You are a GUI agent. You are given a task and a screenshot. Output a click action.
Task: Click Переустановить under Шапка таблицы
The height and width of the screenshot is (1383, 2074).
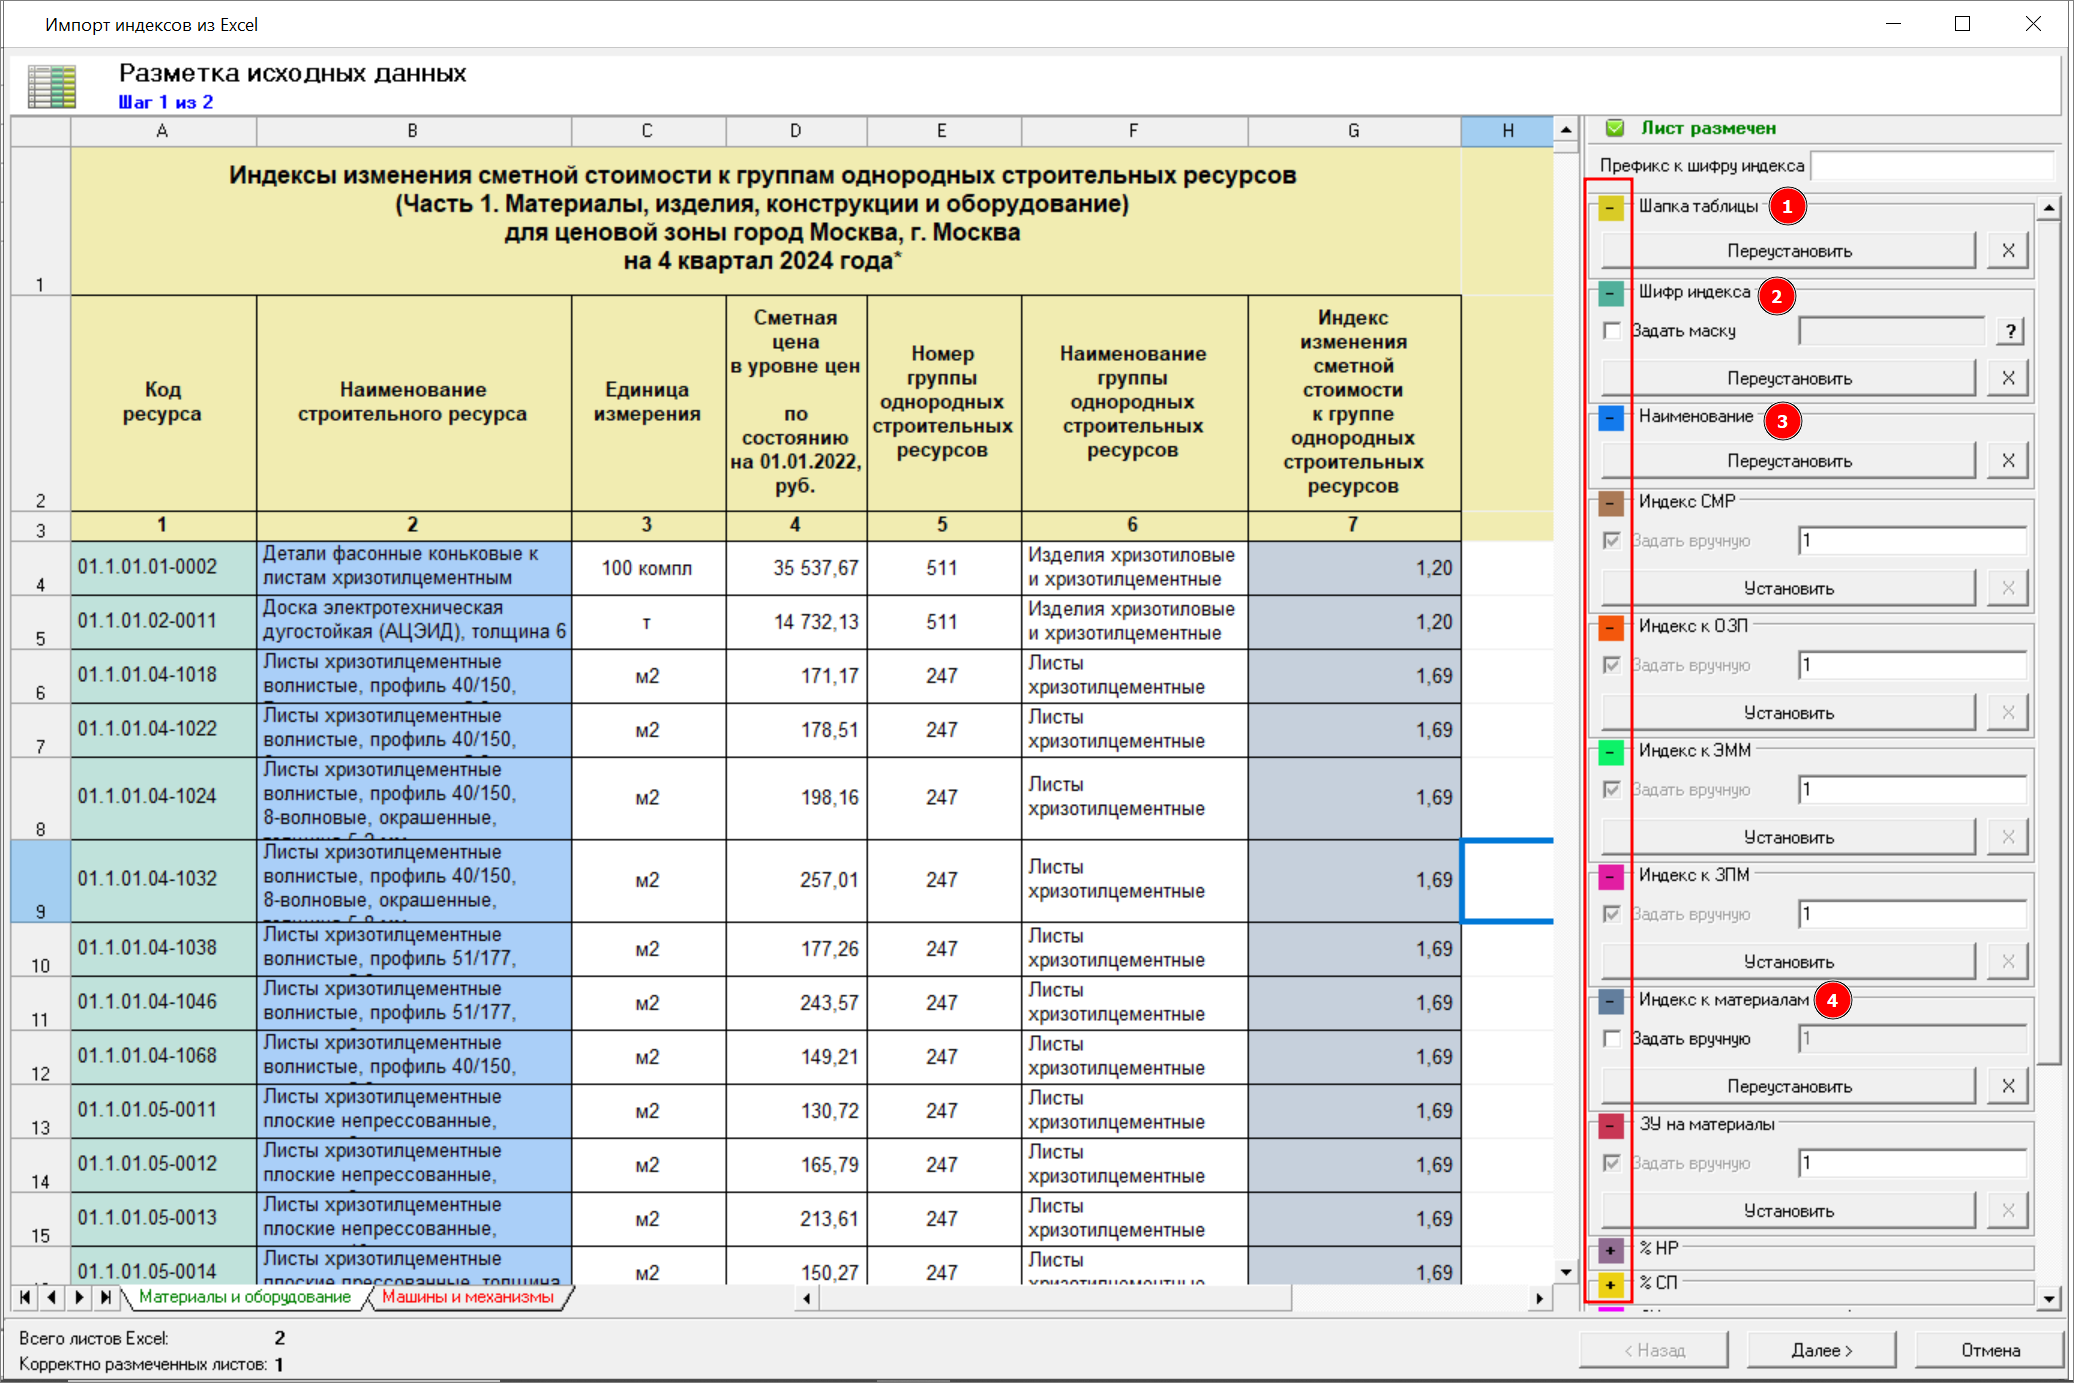tap(1789, 250)
